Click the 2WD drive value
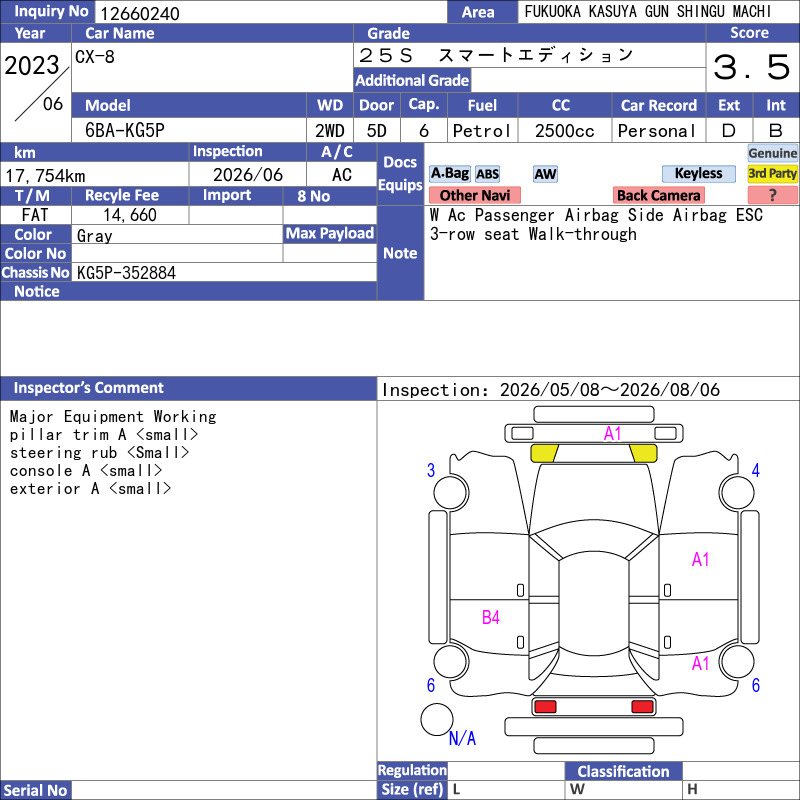Viewport: 800px width, 800px height. pyautogui.click(x=330, y=131)
